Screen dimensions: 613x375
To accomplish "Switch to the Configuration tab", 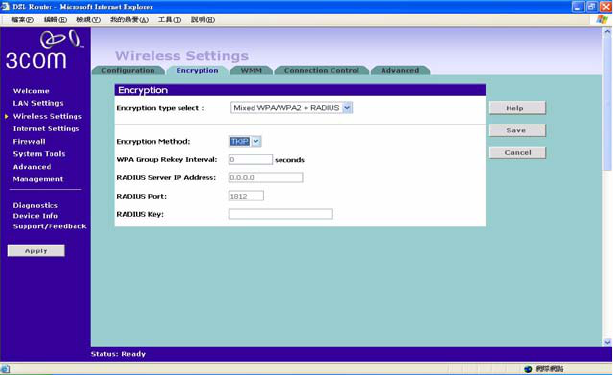I will 128,70.
